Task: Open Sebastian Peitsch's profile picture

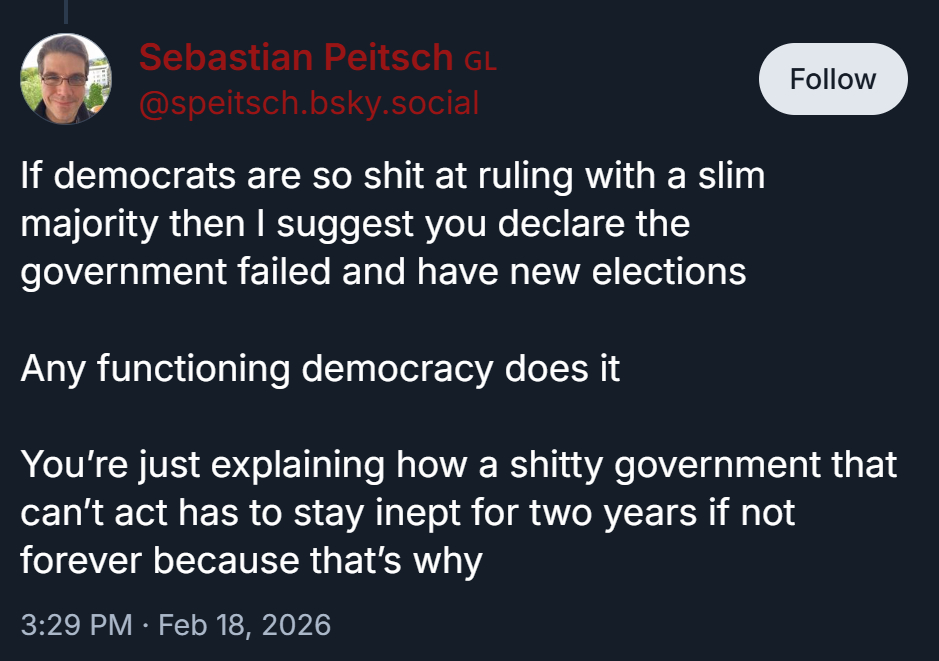Action: tap(66, 79)
